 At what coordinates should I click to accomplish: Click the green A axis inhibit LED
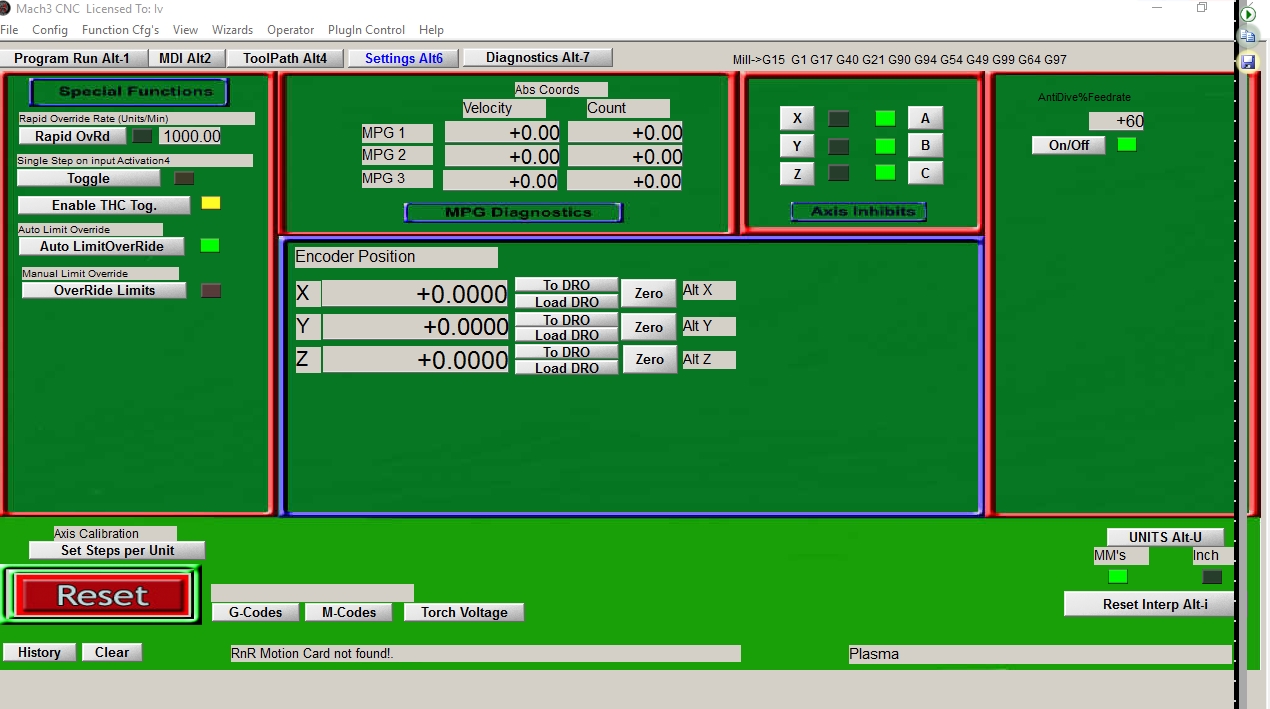pyautogui.click(x=885, y=118)
